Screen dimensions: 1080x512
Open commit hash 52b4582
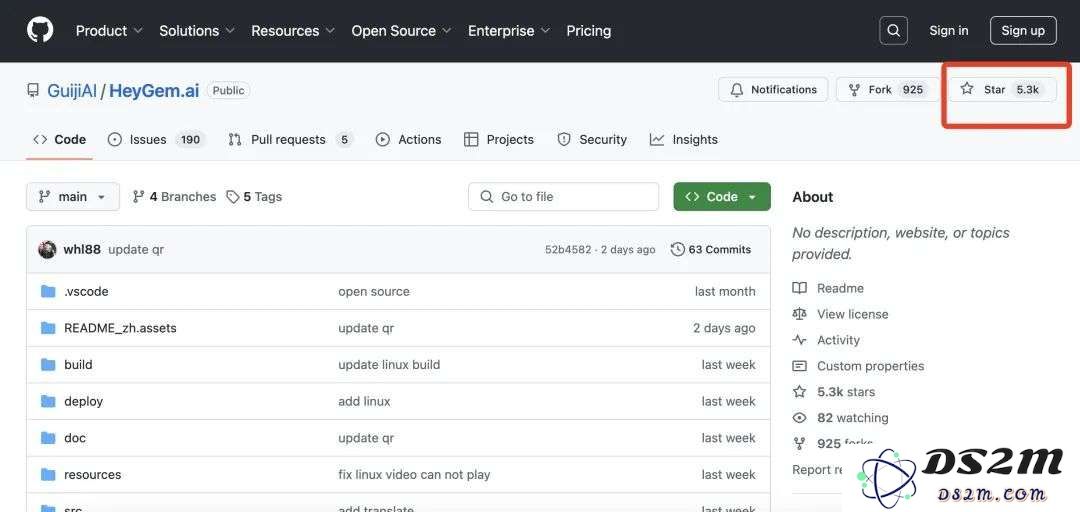(568, 249)
